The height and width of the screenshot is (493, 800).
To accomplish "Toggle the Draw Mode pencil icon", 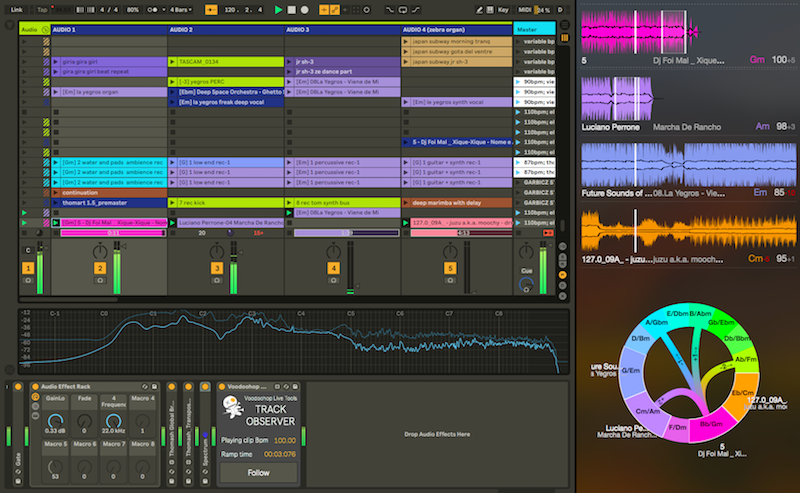I will click(x=479, y=10).
